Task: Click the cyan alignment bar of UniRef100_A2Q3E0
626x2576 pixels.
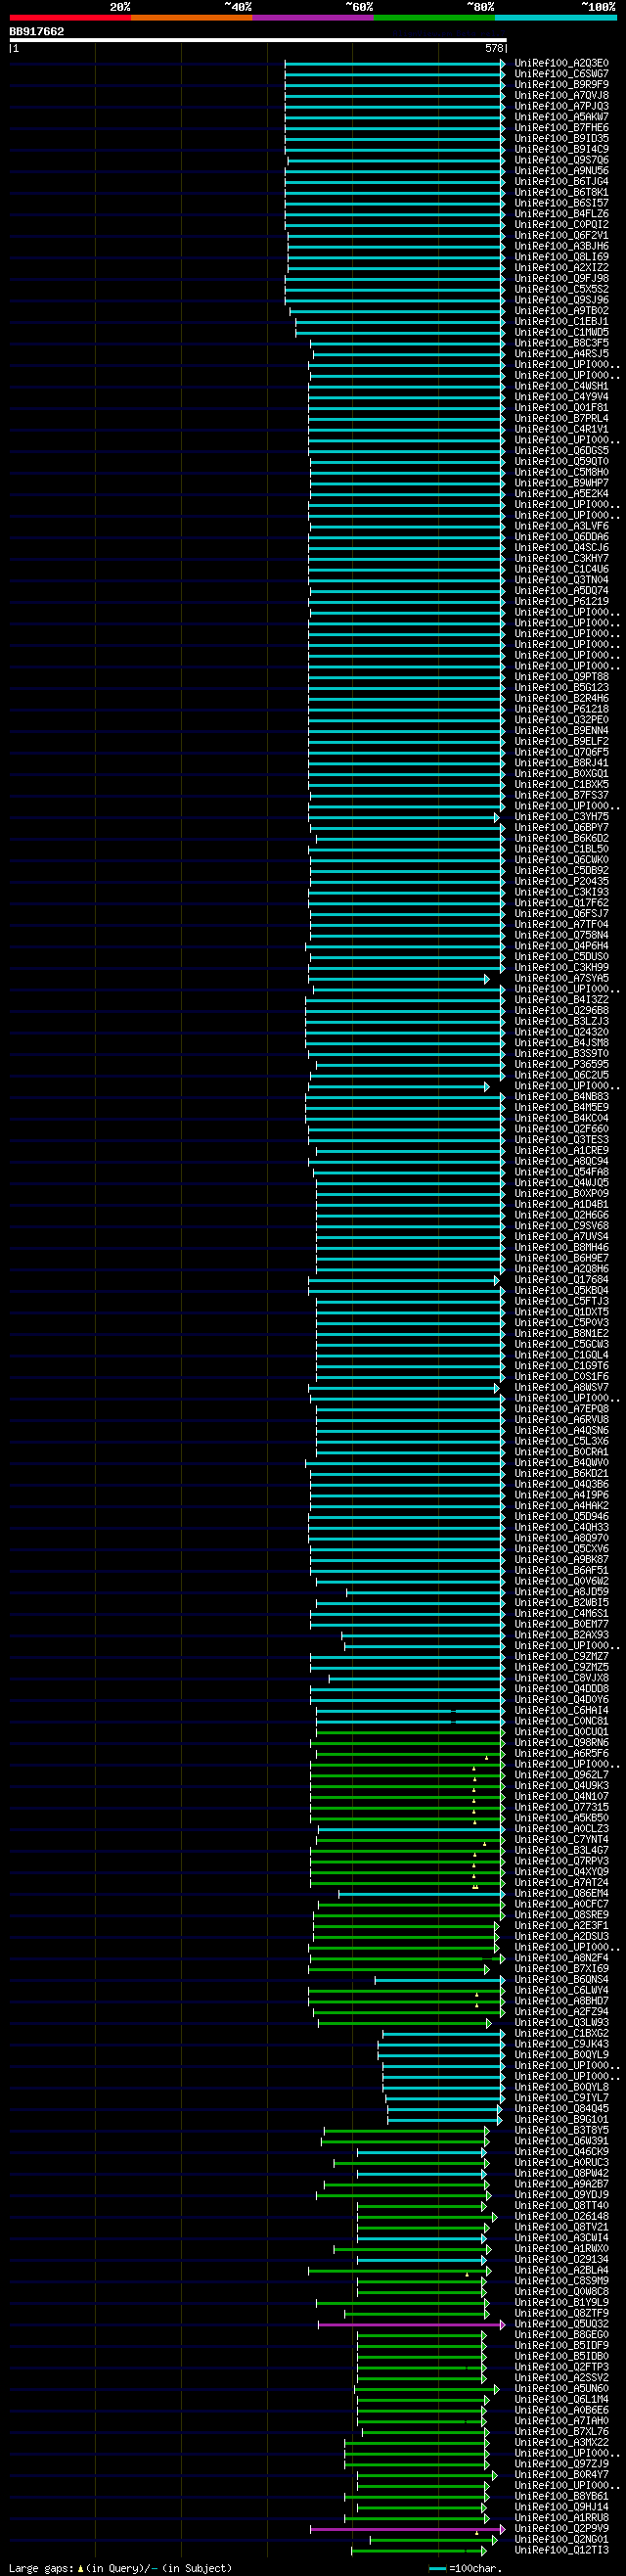Action: tap(395, 63)
